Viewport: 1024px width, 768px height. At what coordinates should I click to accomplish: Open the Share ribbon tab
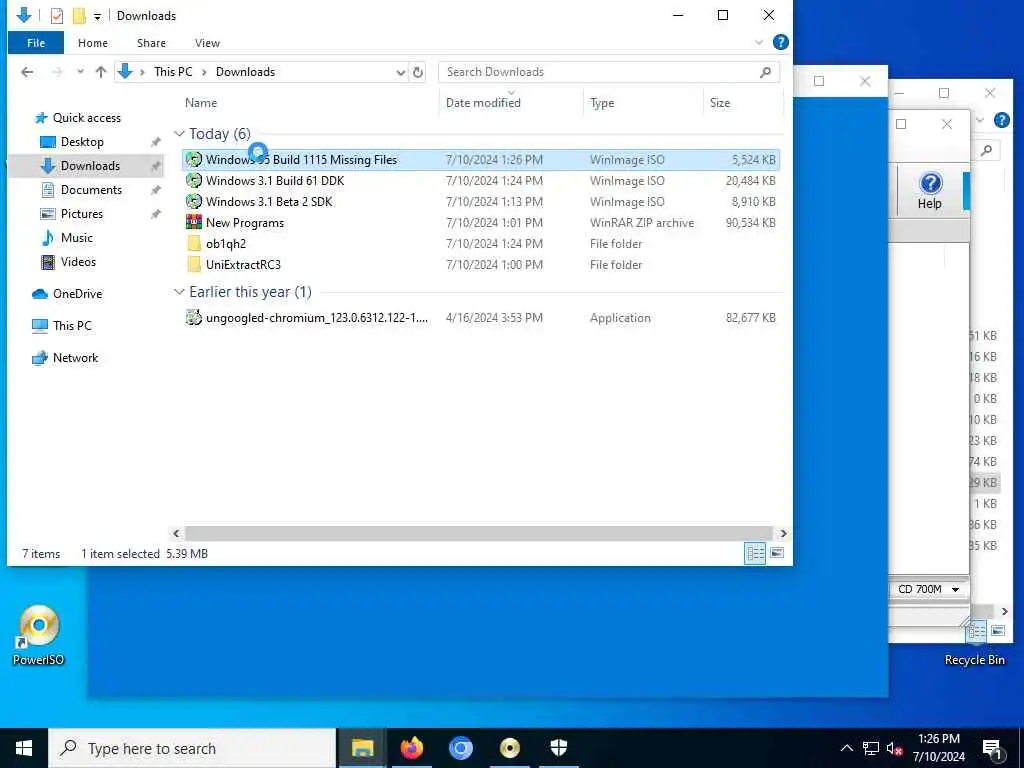pos(151,43)
